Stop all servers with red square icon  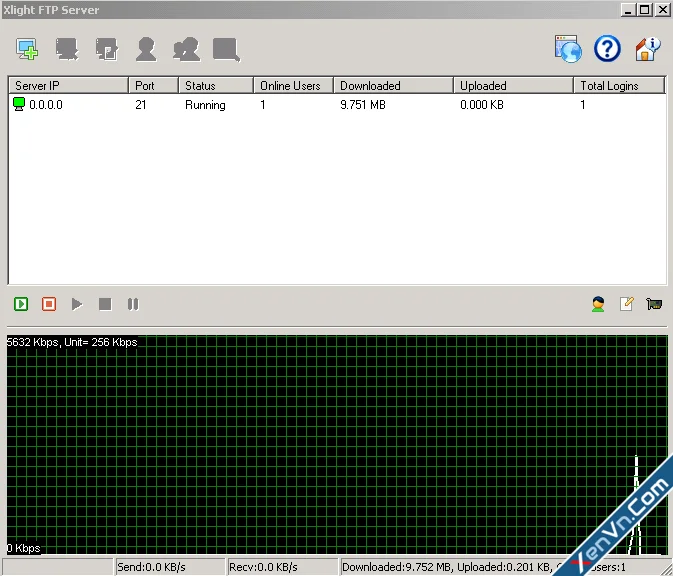pyautogui.click(x=49, y=304)
